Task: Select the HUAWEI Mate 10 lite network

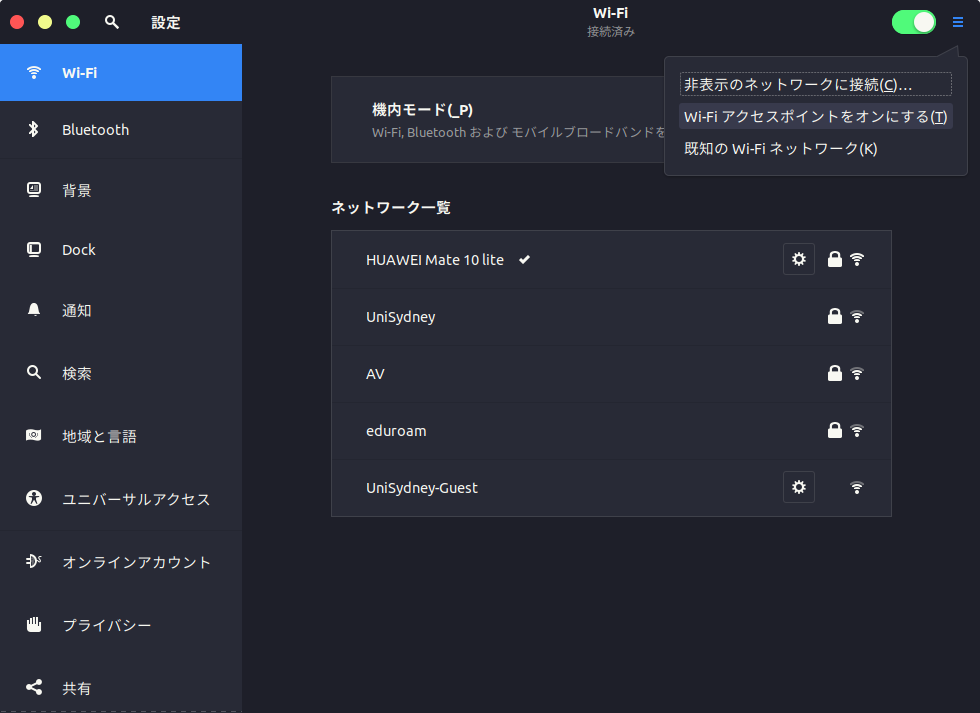Action: 611,259
